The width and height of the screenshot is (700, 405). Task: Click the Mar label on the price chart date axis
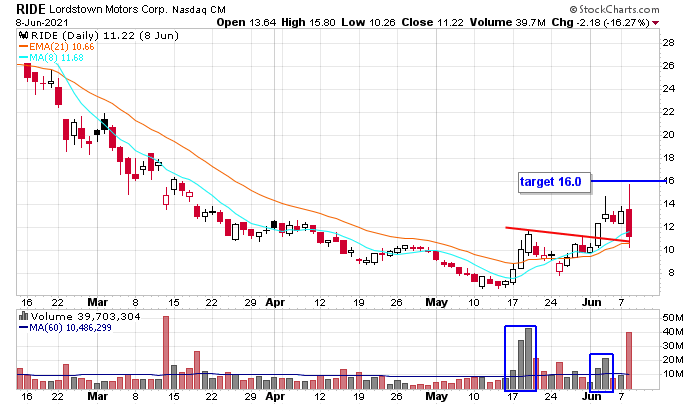[x=97, y=302]
